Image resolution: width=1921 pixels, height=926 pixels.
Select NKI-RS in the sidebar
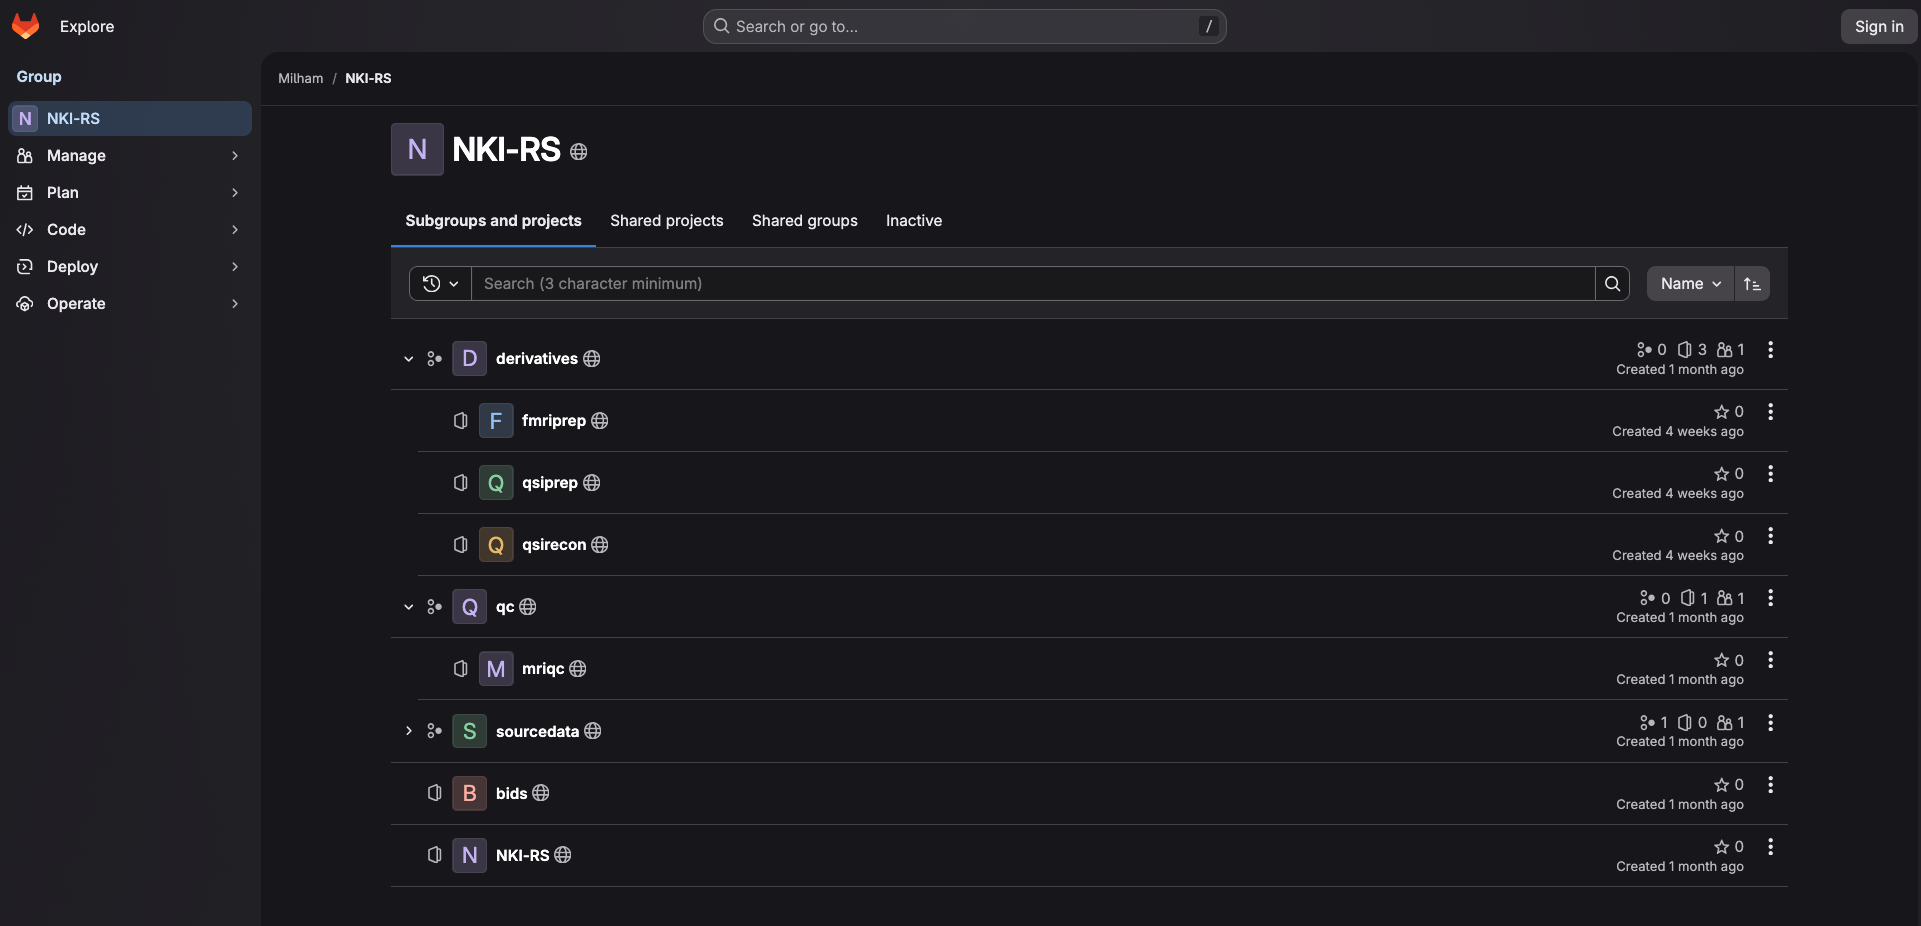click(129, 119)
